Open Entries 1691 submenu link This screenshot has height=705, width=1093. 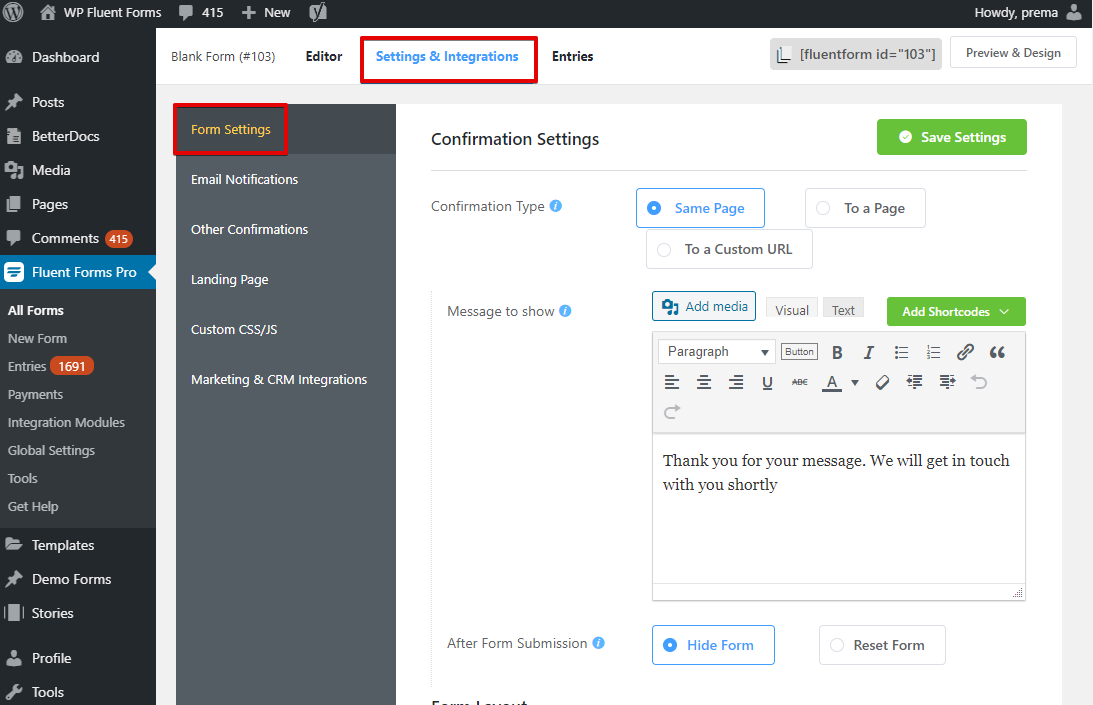(50, 366)
